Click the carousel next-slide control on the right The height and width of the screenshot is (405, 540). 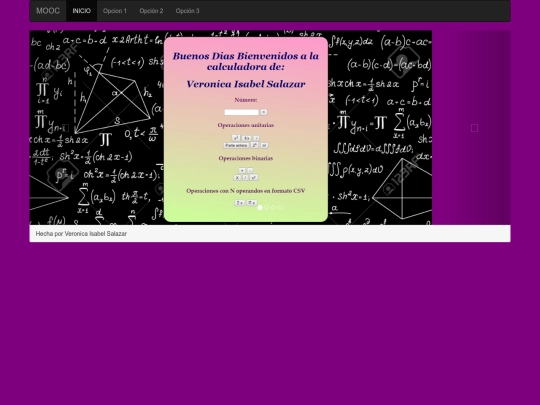point(474,128)
